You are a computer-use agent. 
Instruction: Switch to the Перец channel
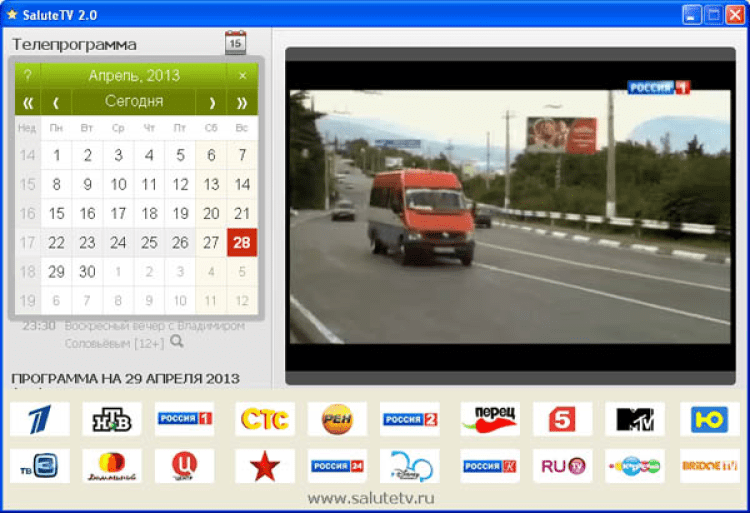(490, 419)
